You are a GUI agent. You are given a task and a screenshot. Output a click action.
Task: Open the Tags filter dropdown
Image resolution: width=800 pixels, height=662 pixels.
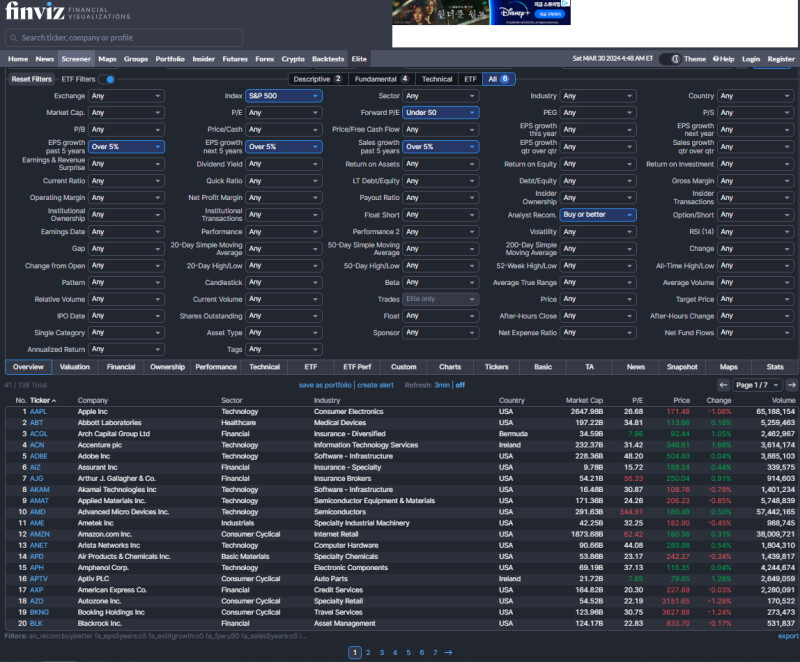(284, 349)
